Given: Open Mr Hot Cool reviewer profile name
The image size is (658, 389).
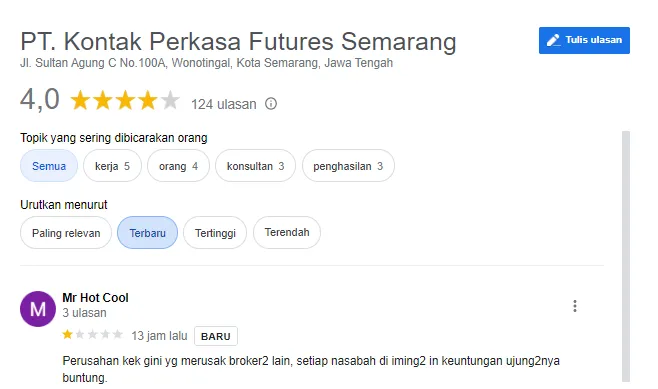Looking at the screenshot, I should pyautogui.click(x=95, y=298).
